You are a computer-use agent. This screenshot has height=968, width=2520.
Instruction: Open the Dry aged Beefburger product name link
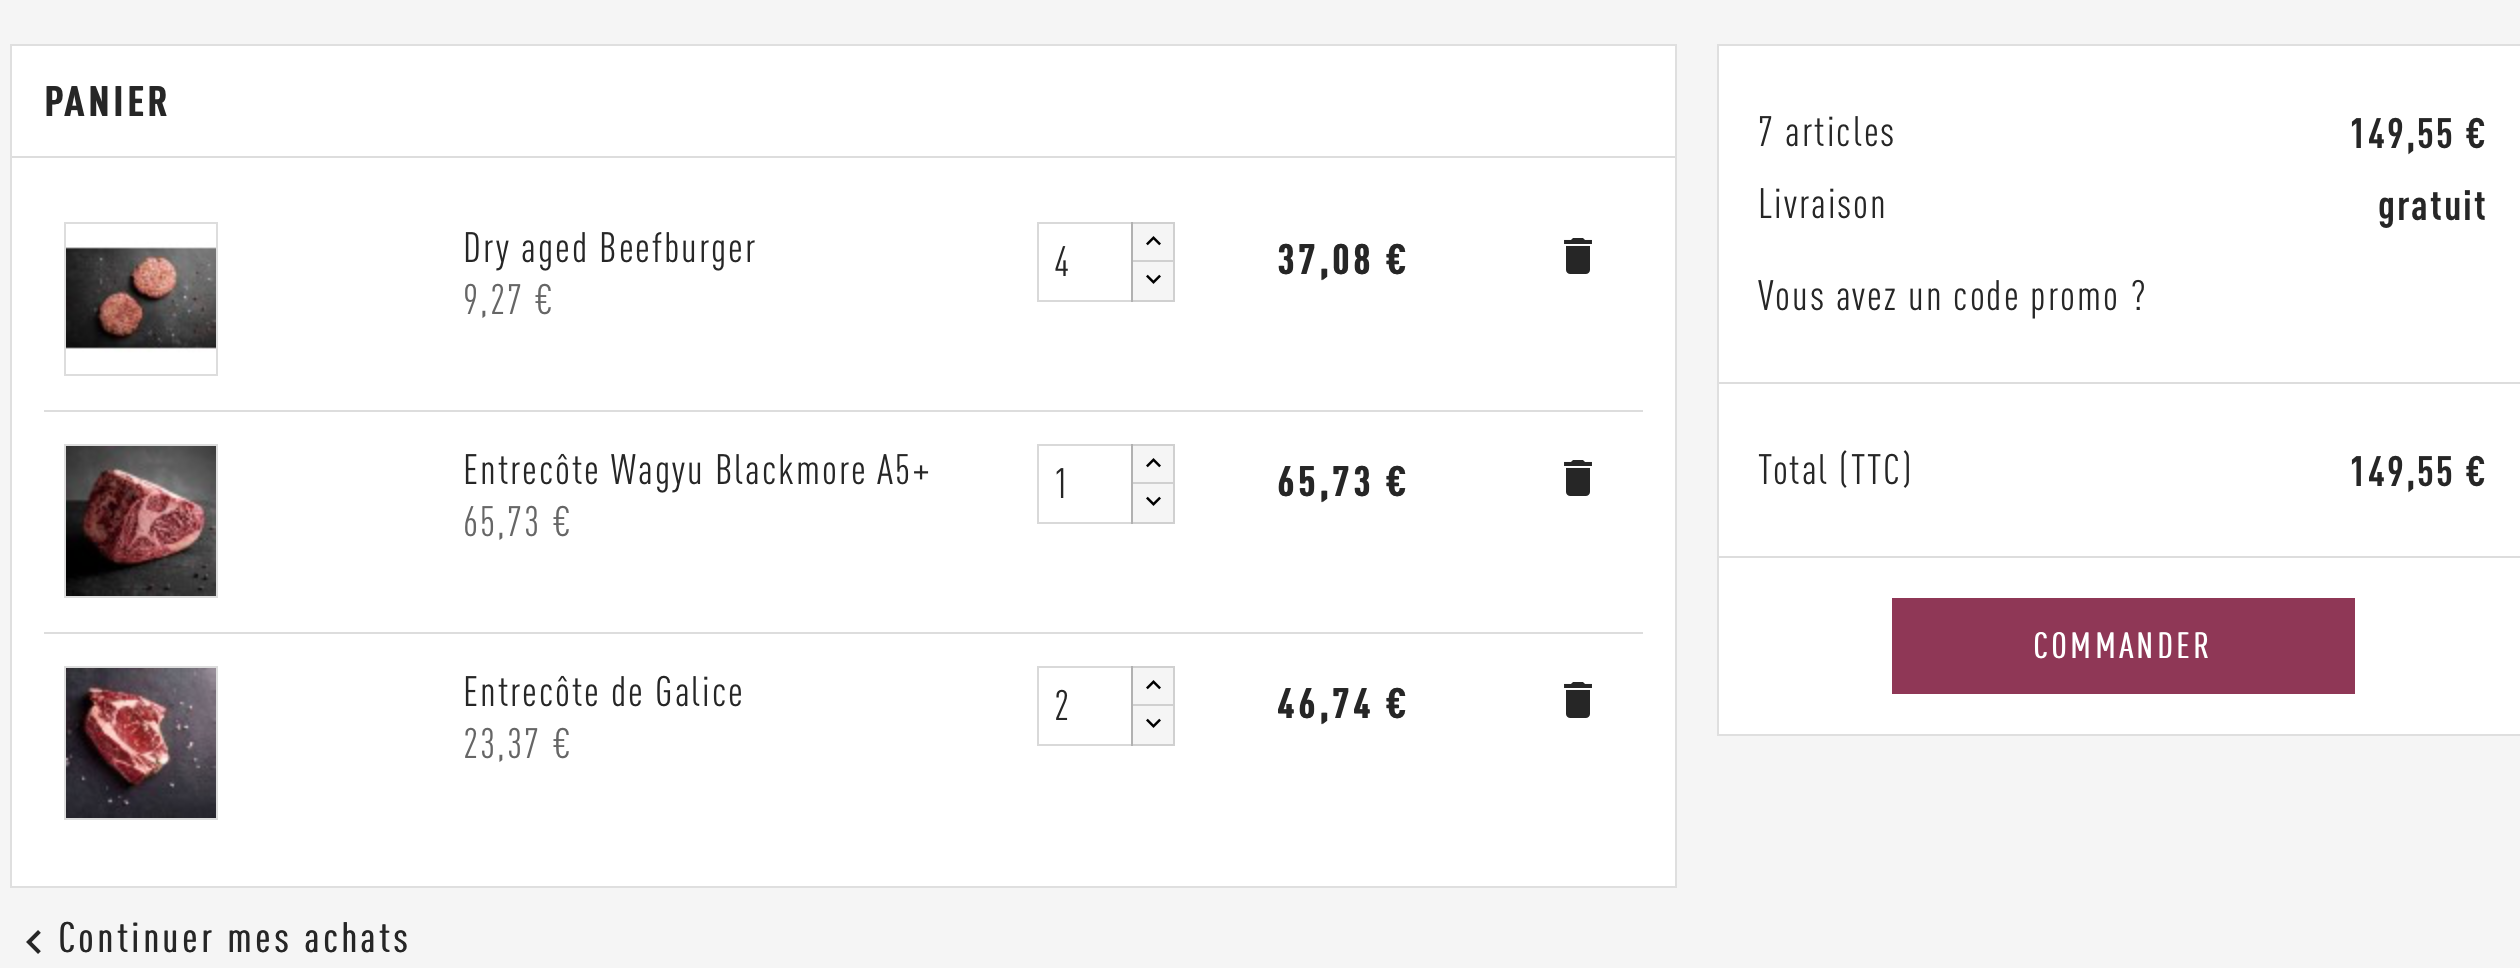point(609,249)
